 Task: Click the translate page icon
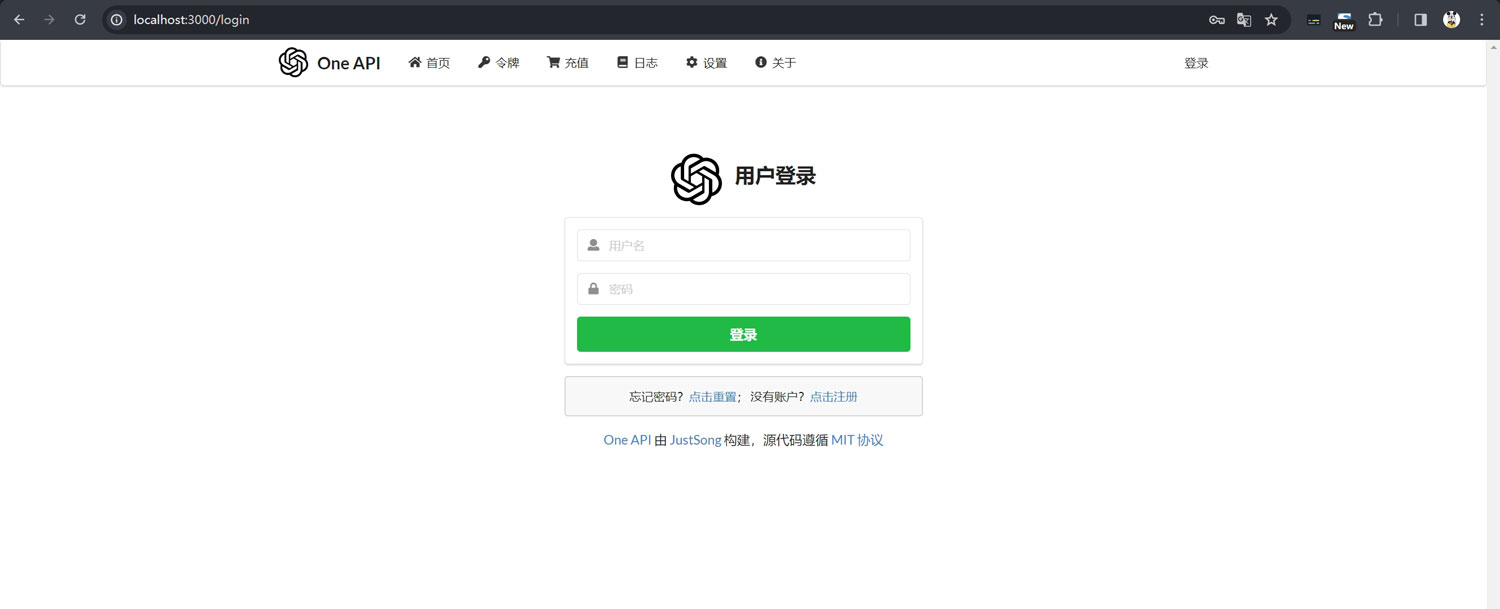(x=1244, y=19)
